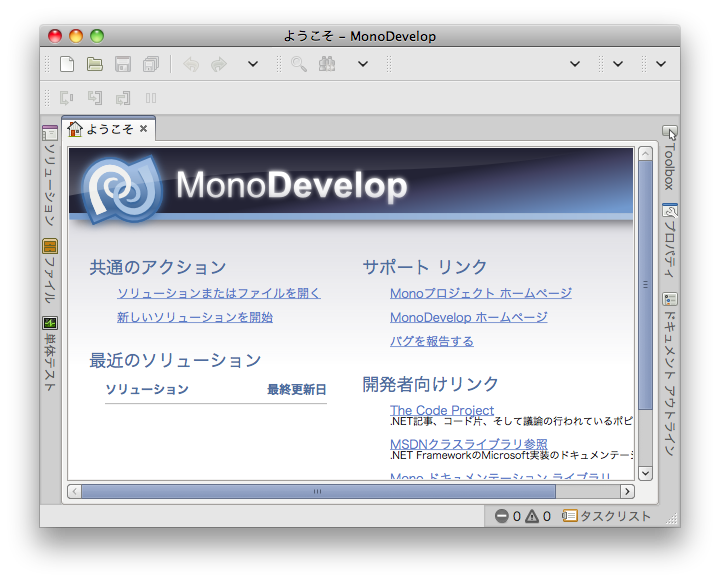The height and width of the screenshot is (582, 720).
Task: Open the ドキュメント アウトライン side panel
Action: point(669,374)
